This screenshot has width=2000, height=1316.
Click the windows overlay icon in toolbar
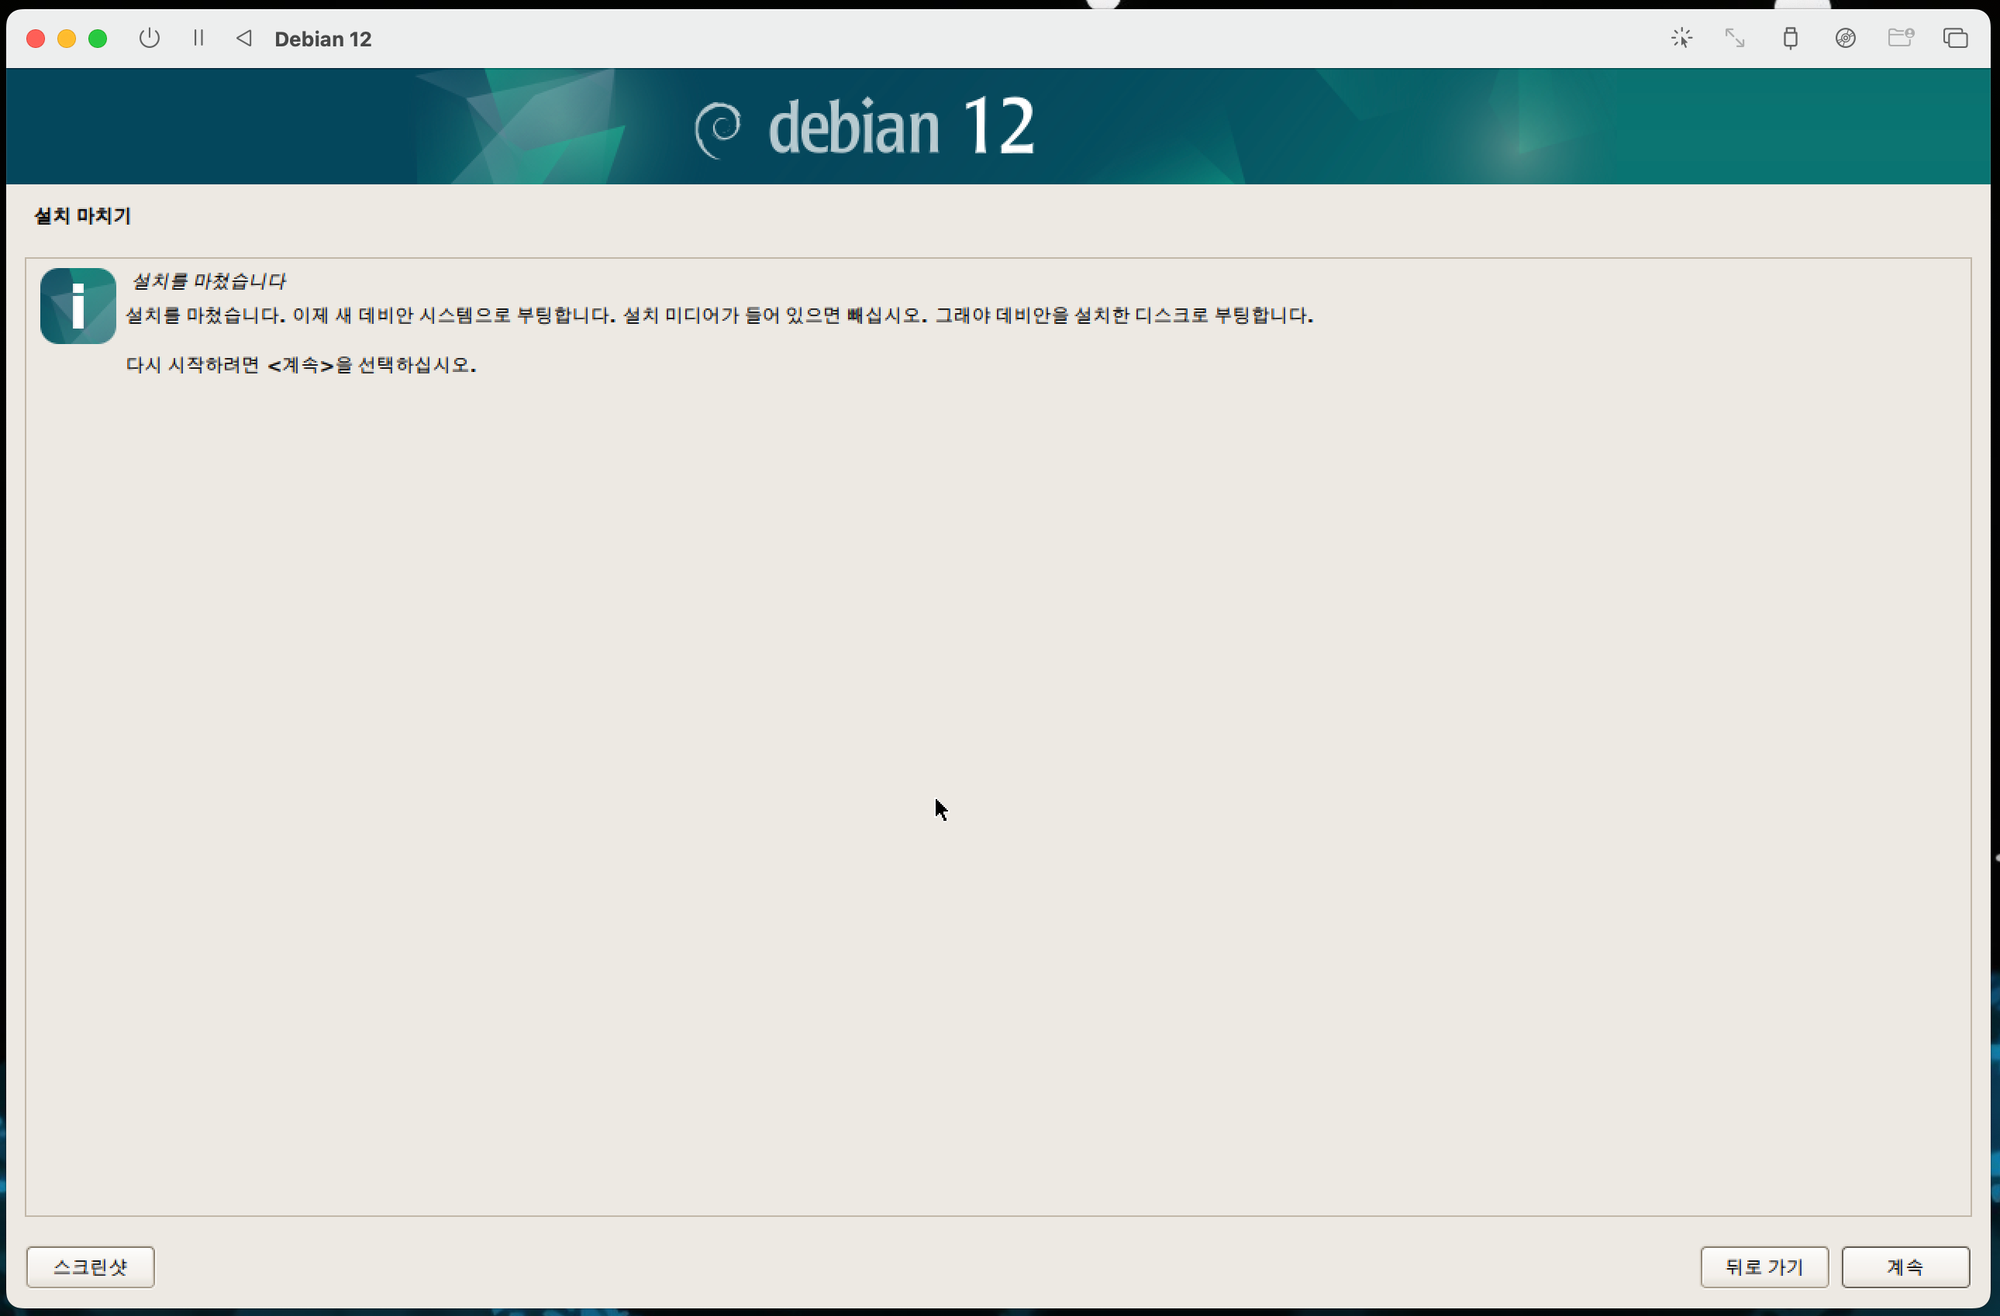click(1955, 38)
